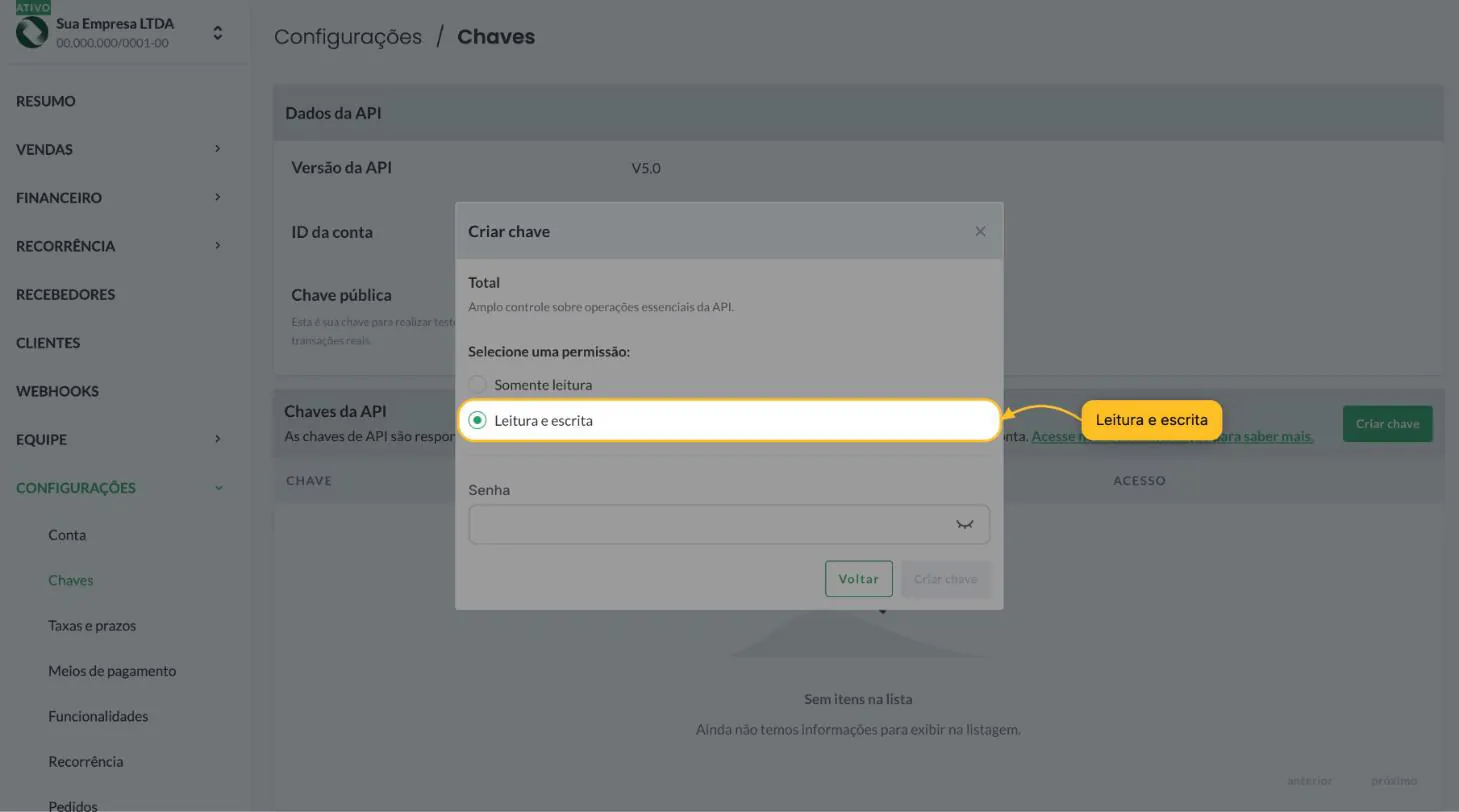Image resolution: width=1459 pixels, height=812 pixels.
Task: Open Funcionalidades settings
Action: pos(98,716)
